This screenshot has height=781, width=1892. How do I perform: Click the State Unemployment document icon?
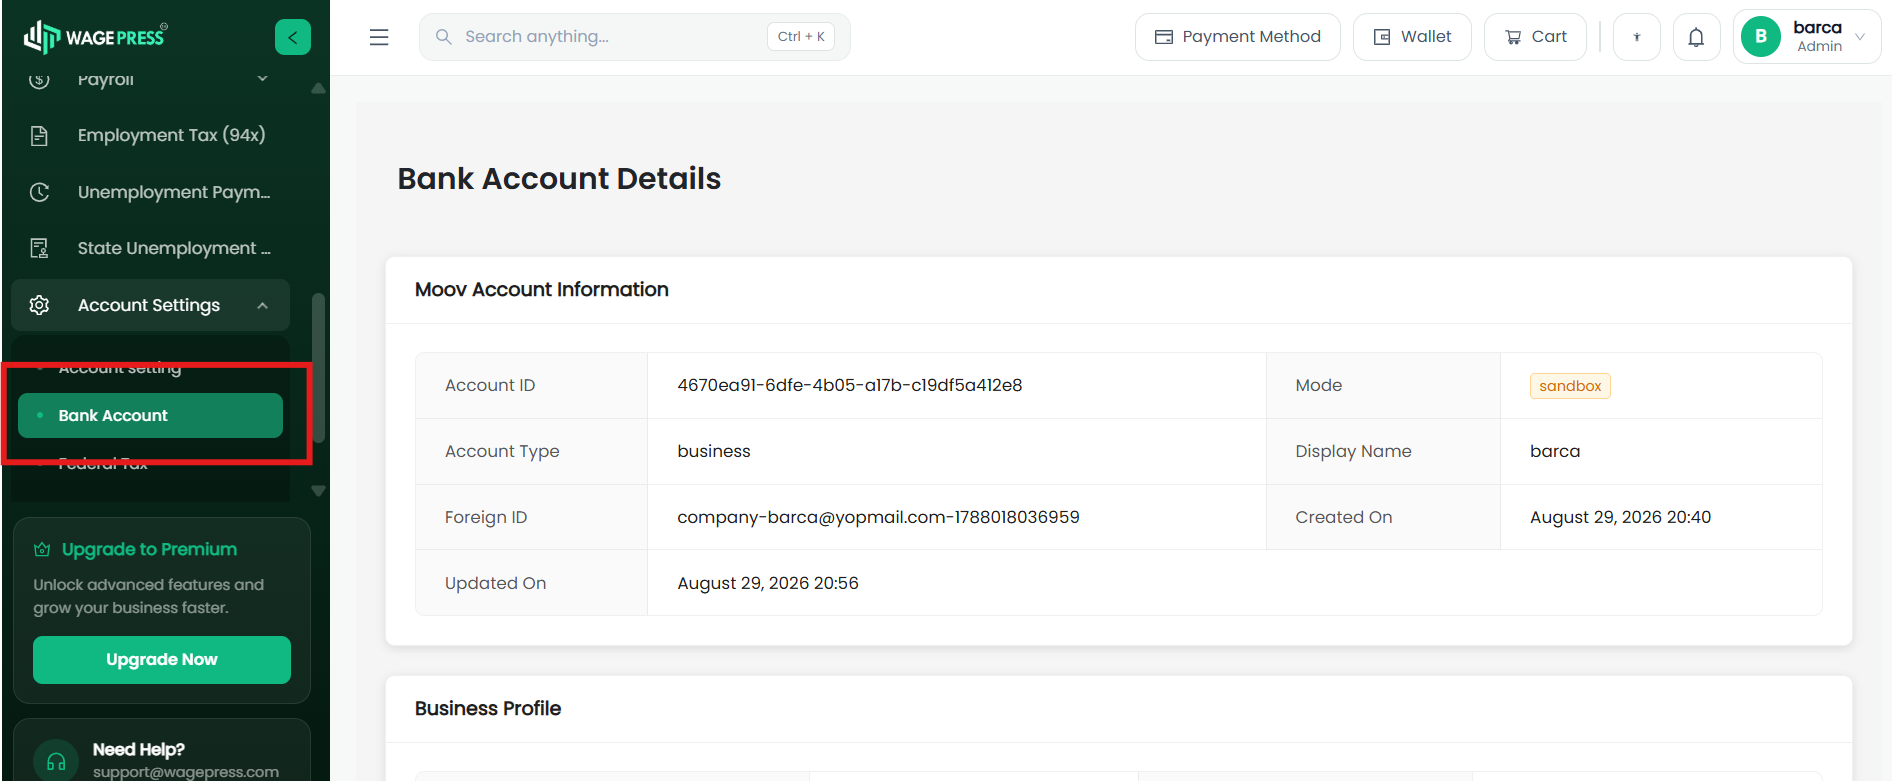pyautogui.click(x=39, y=248)
